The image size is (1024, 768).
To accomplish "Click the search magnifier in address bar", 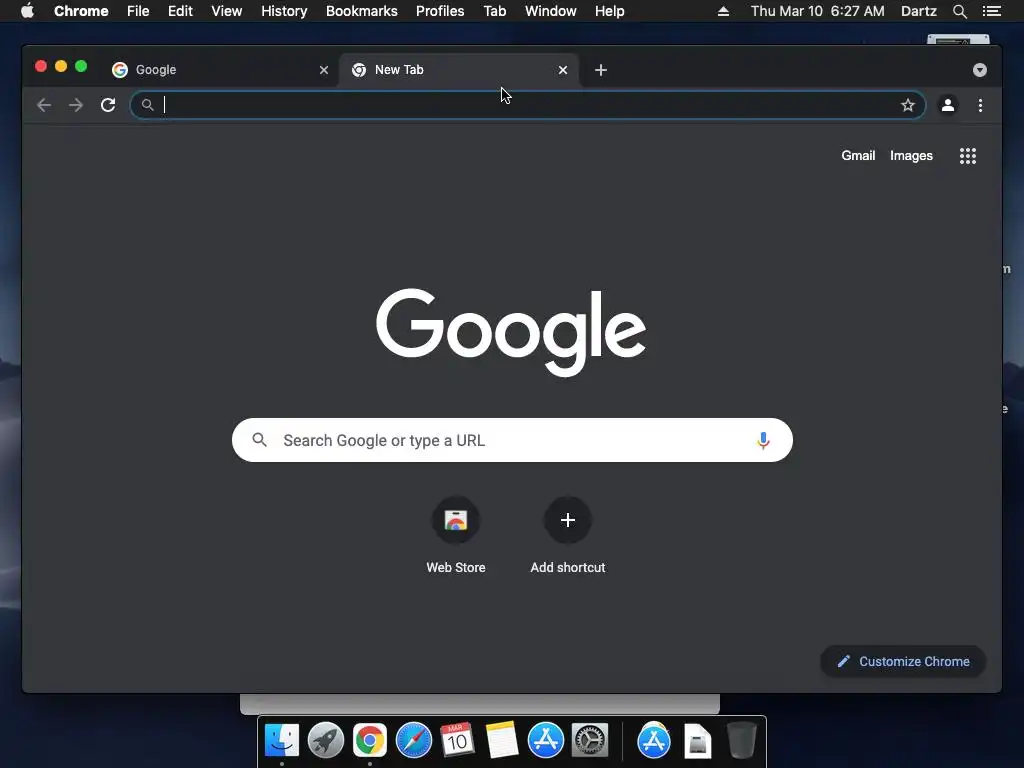I will [148, 104].
